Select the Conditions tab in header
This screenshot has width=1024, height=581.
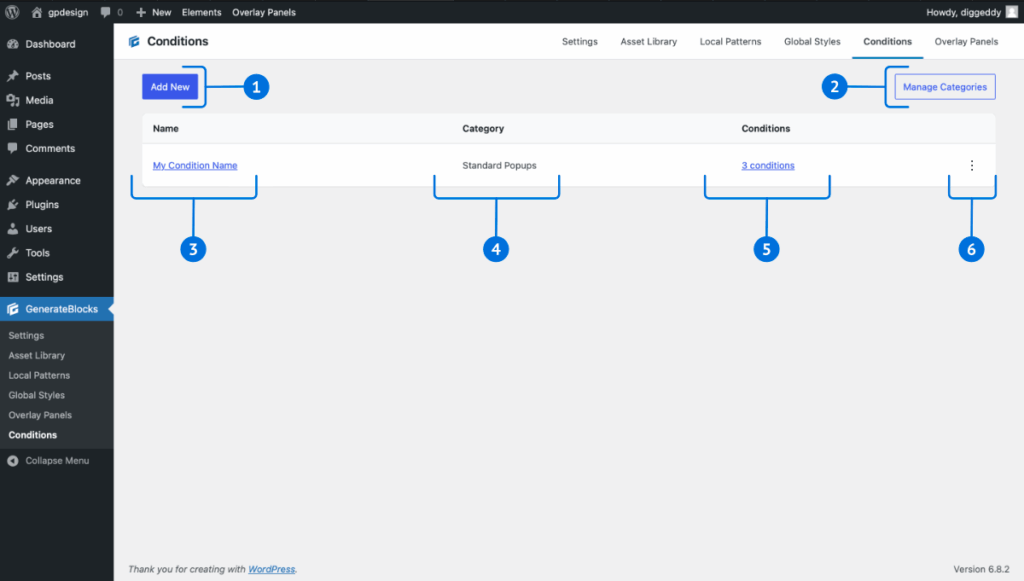coord(888,41)
